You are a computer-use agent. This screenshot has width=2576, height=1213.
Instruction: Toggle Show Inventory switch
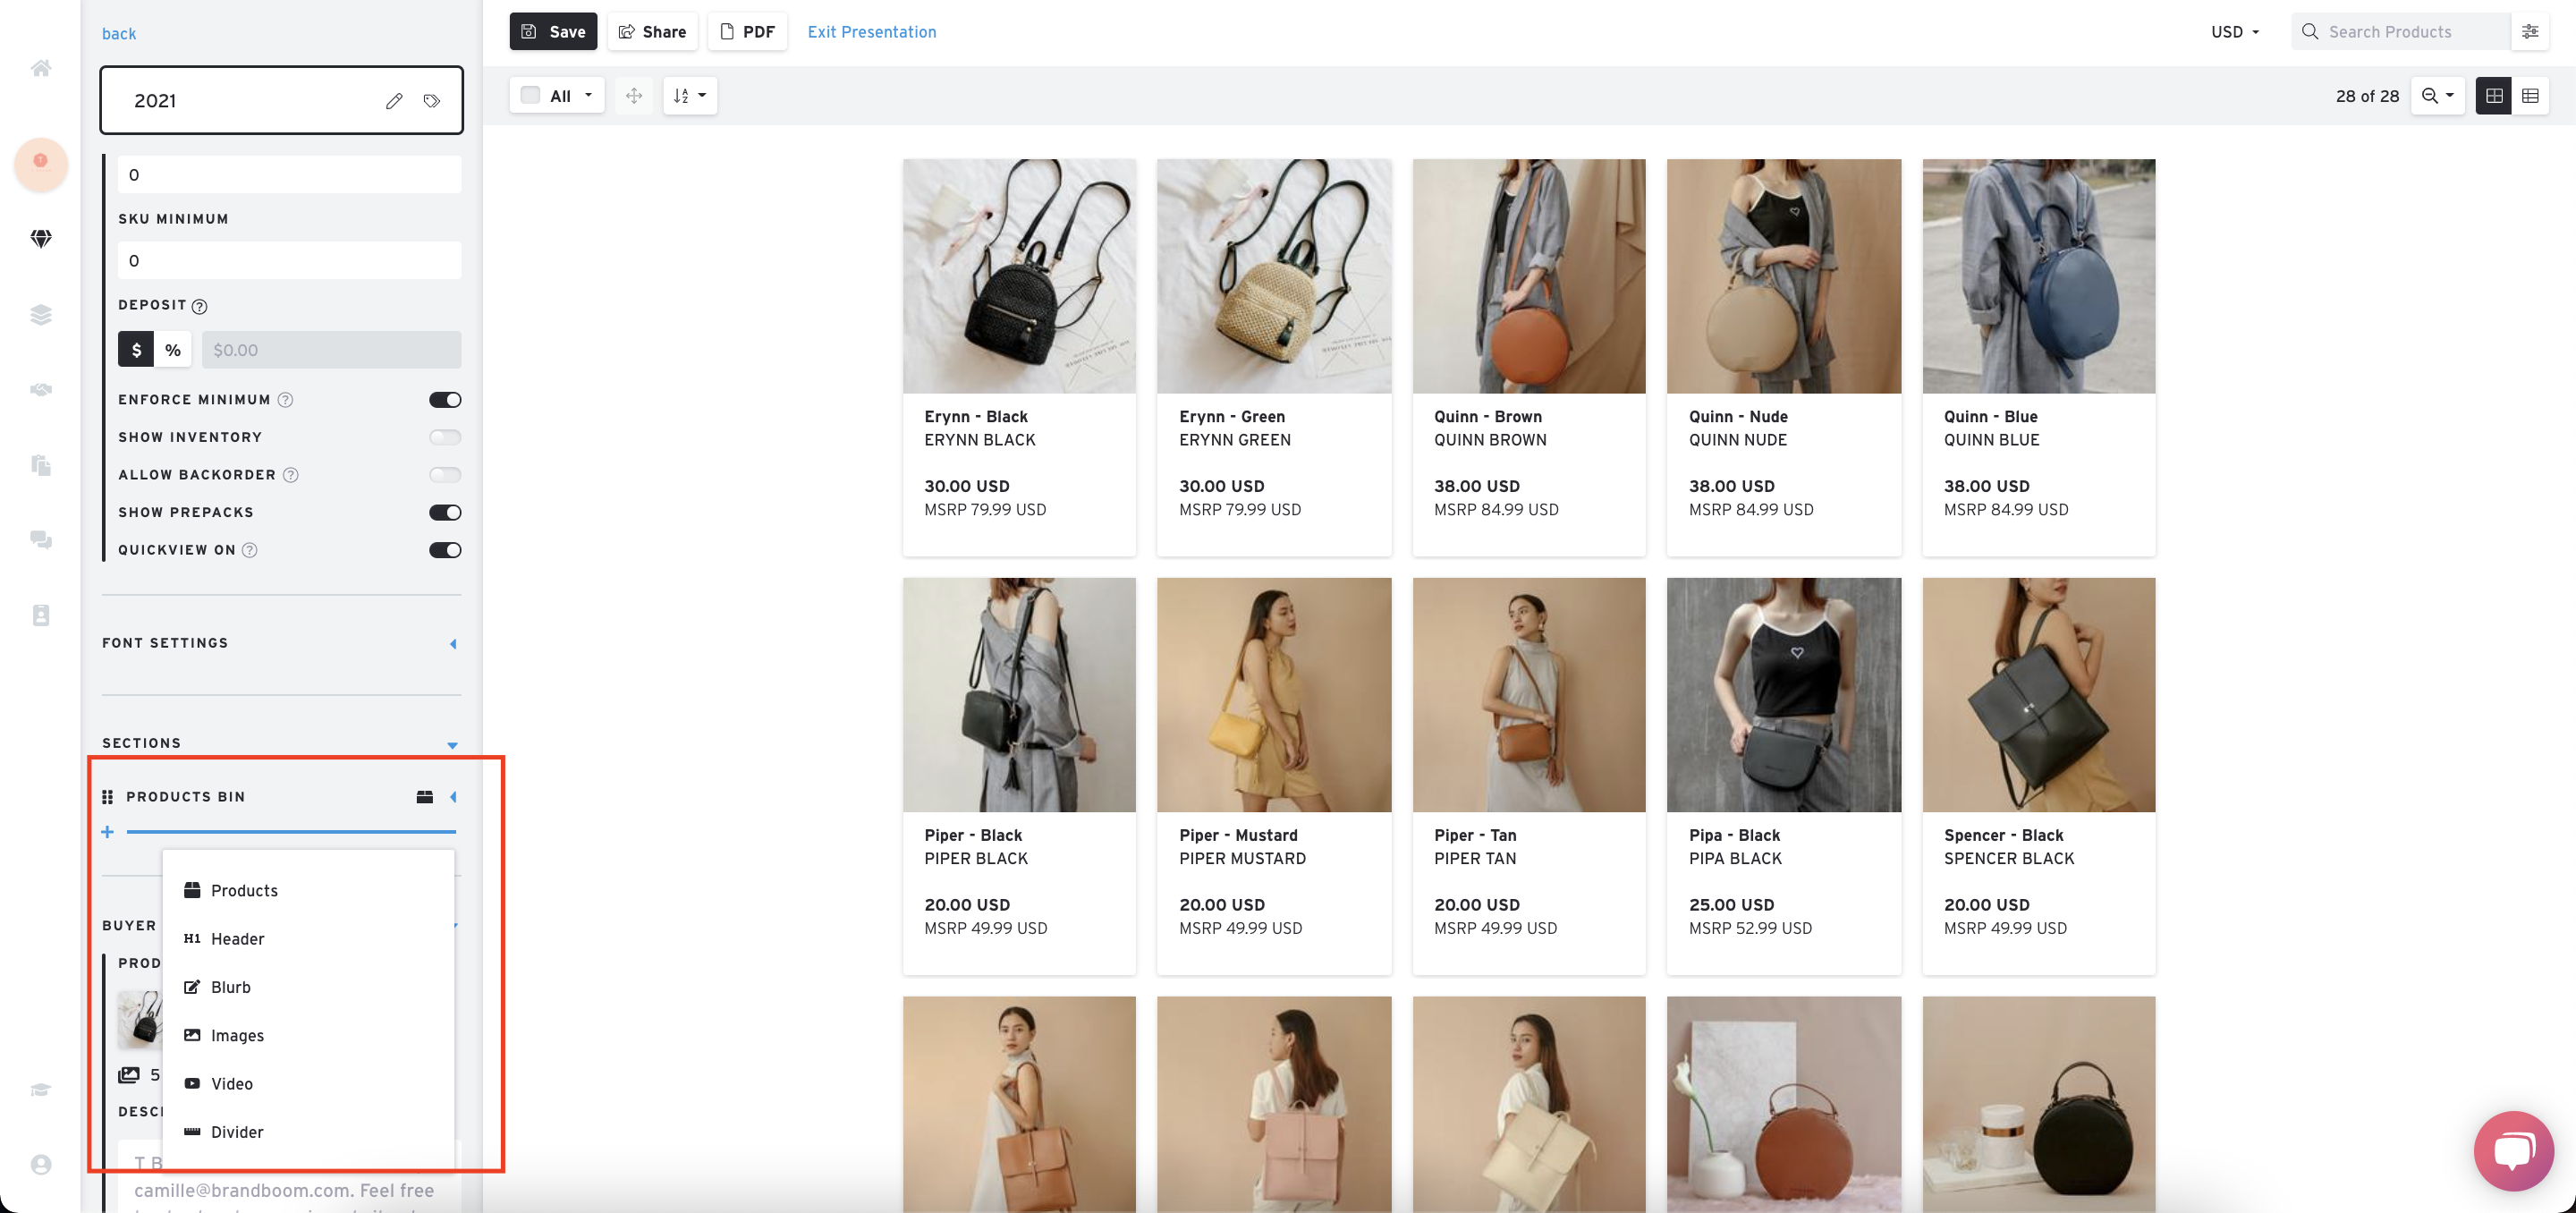pos(445,437)
